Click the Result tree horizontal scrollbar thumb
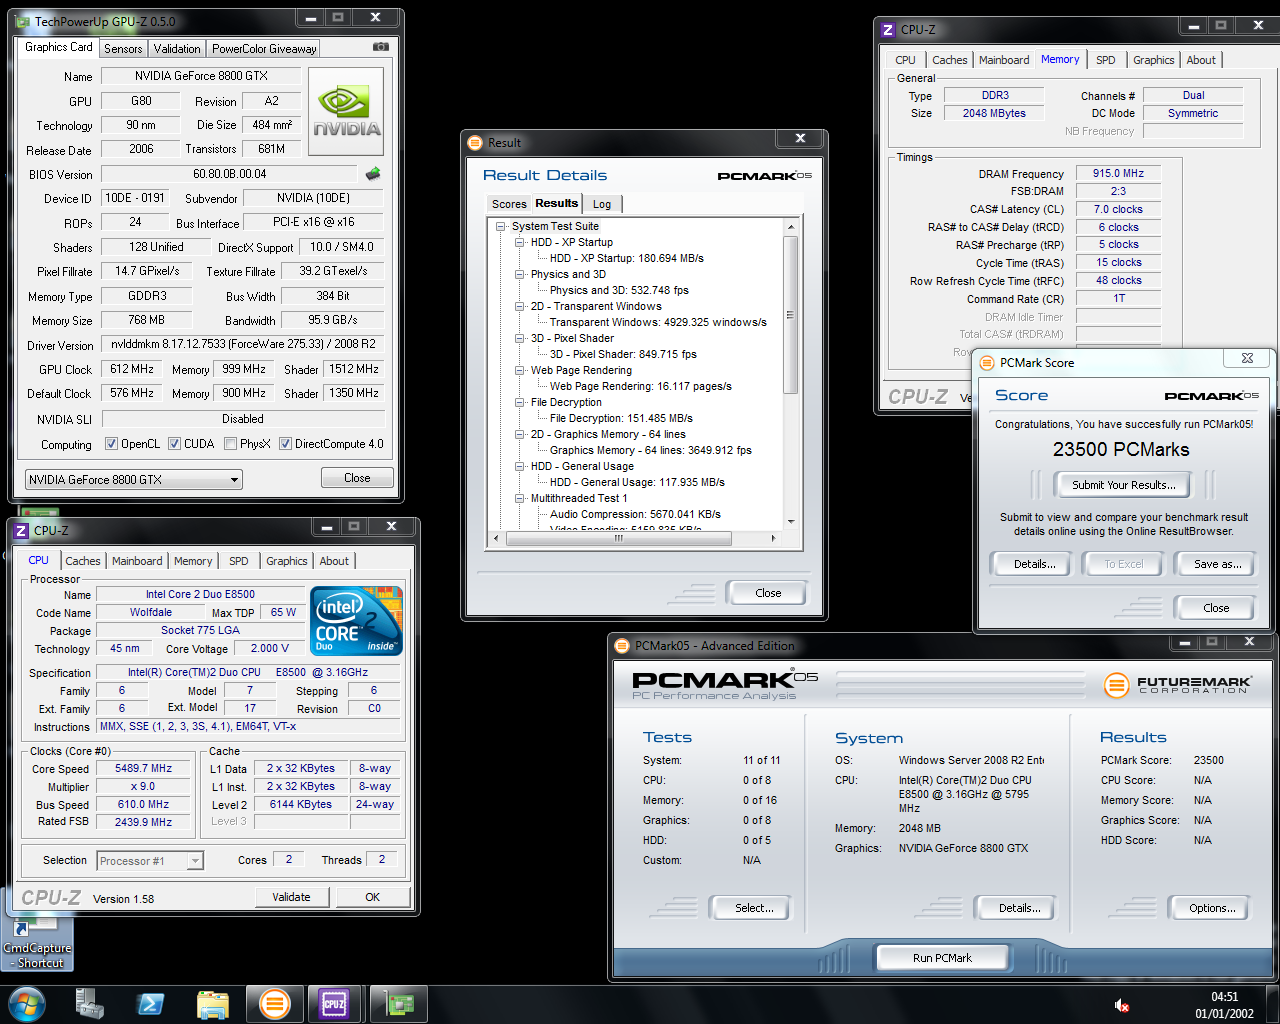The width and height of the screenshot is (1280, 1024). coord(618,538)
